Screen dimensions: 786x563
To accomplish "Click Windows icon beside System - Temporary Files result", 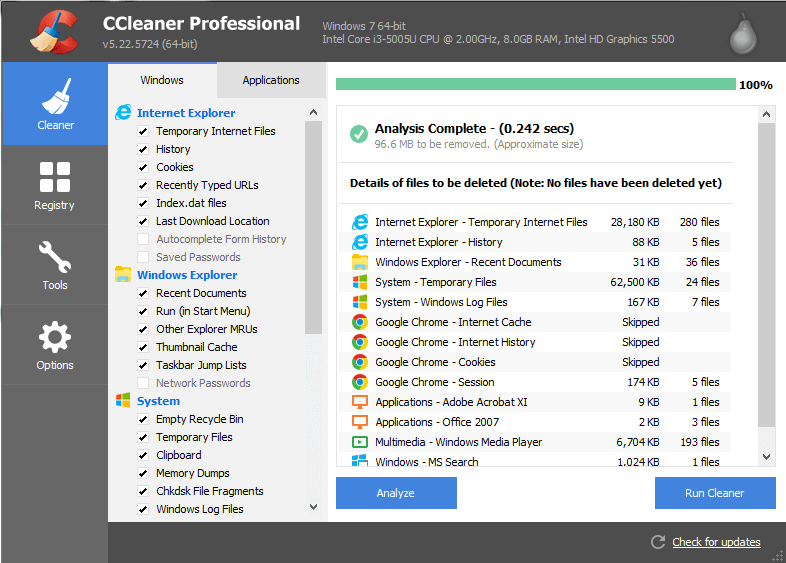I will pos(359,282).
